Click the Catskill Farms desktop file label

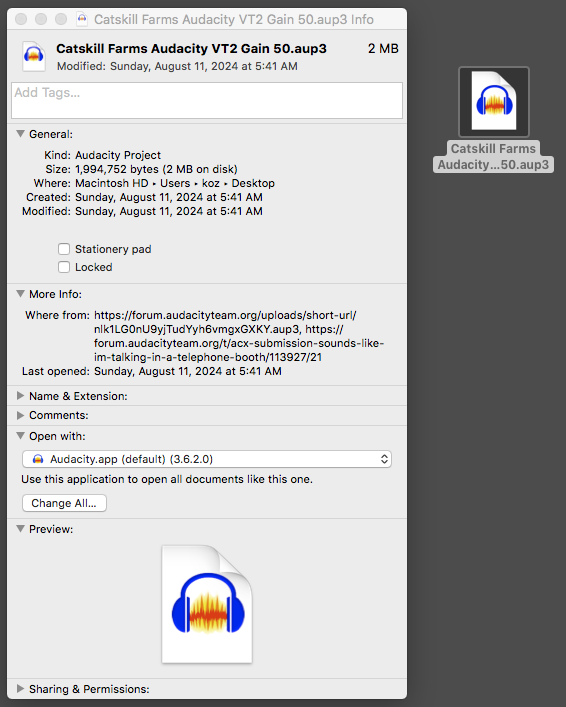pos(493,156)
